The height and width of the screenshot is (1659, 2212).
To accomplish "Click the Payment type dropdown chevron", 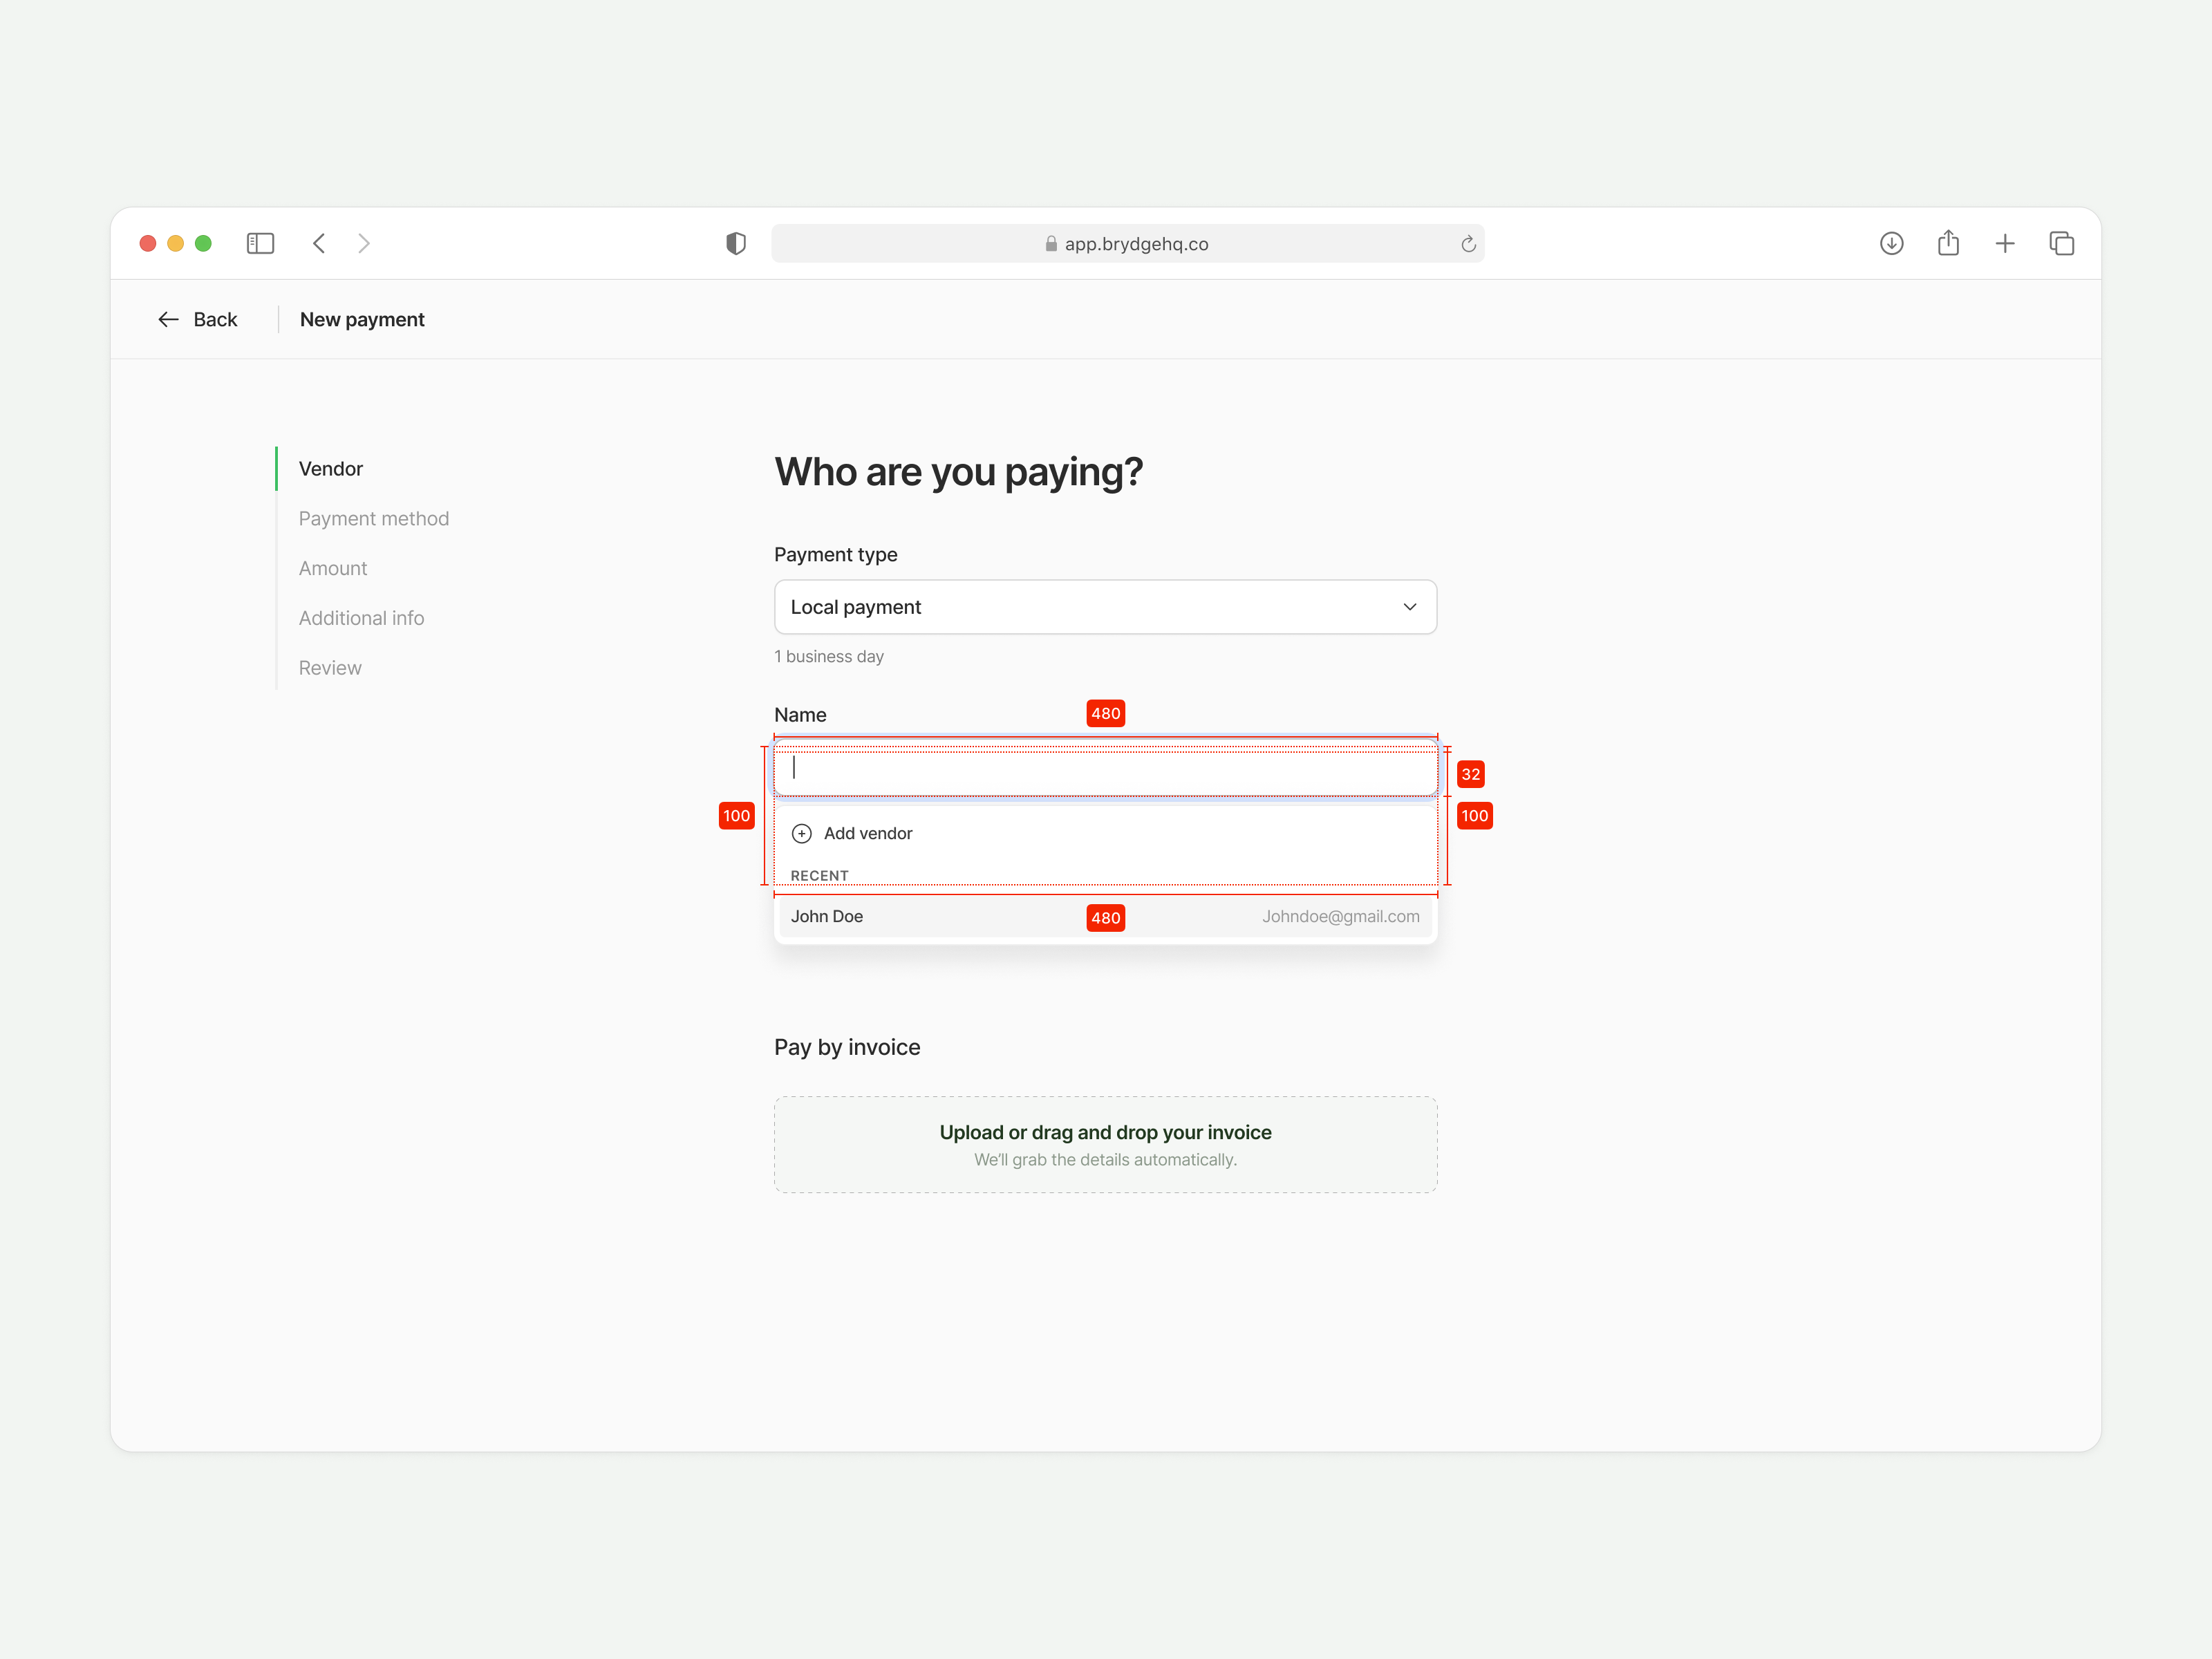I will 1410,607.
